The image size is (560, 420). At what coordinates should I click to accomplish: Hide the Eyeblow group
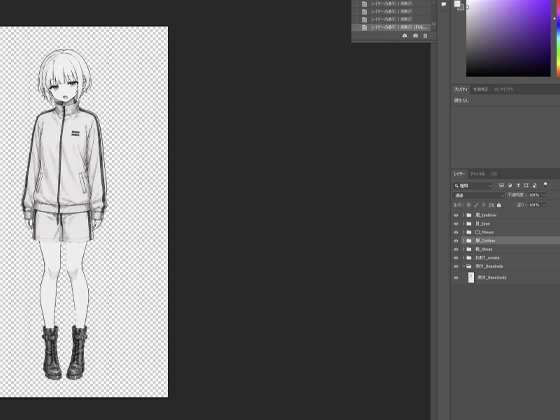456,215
